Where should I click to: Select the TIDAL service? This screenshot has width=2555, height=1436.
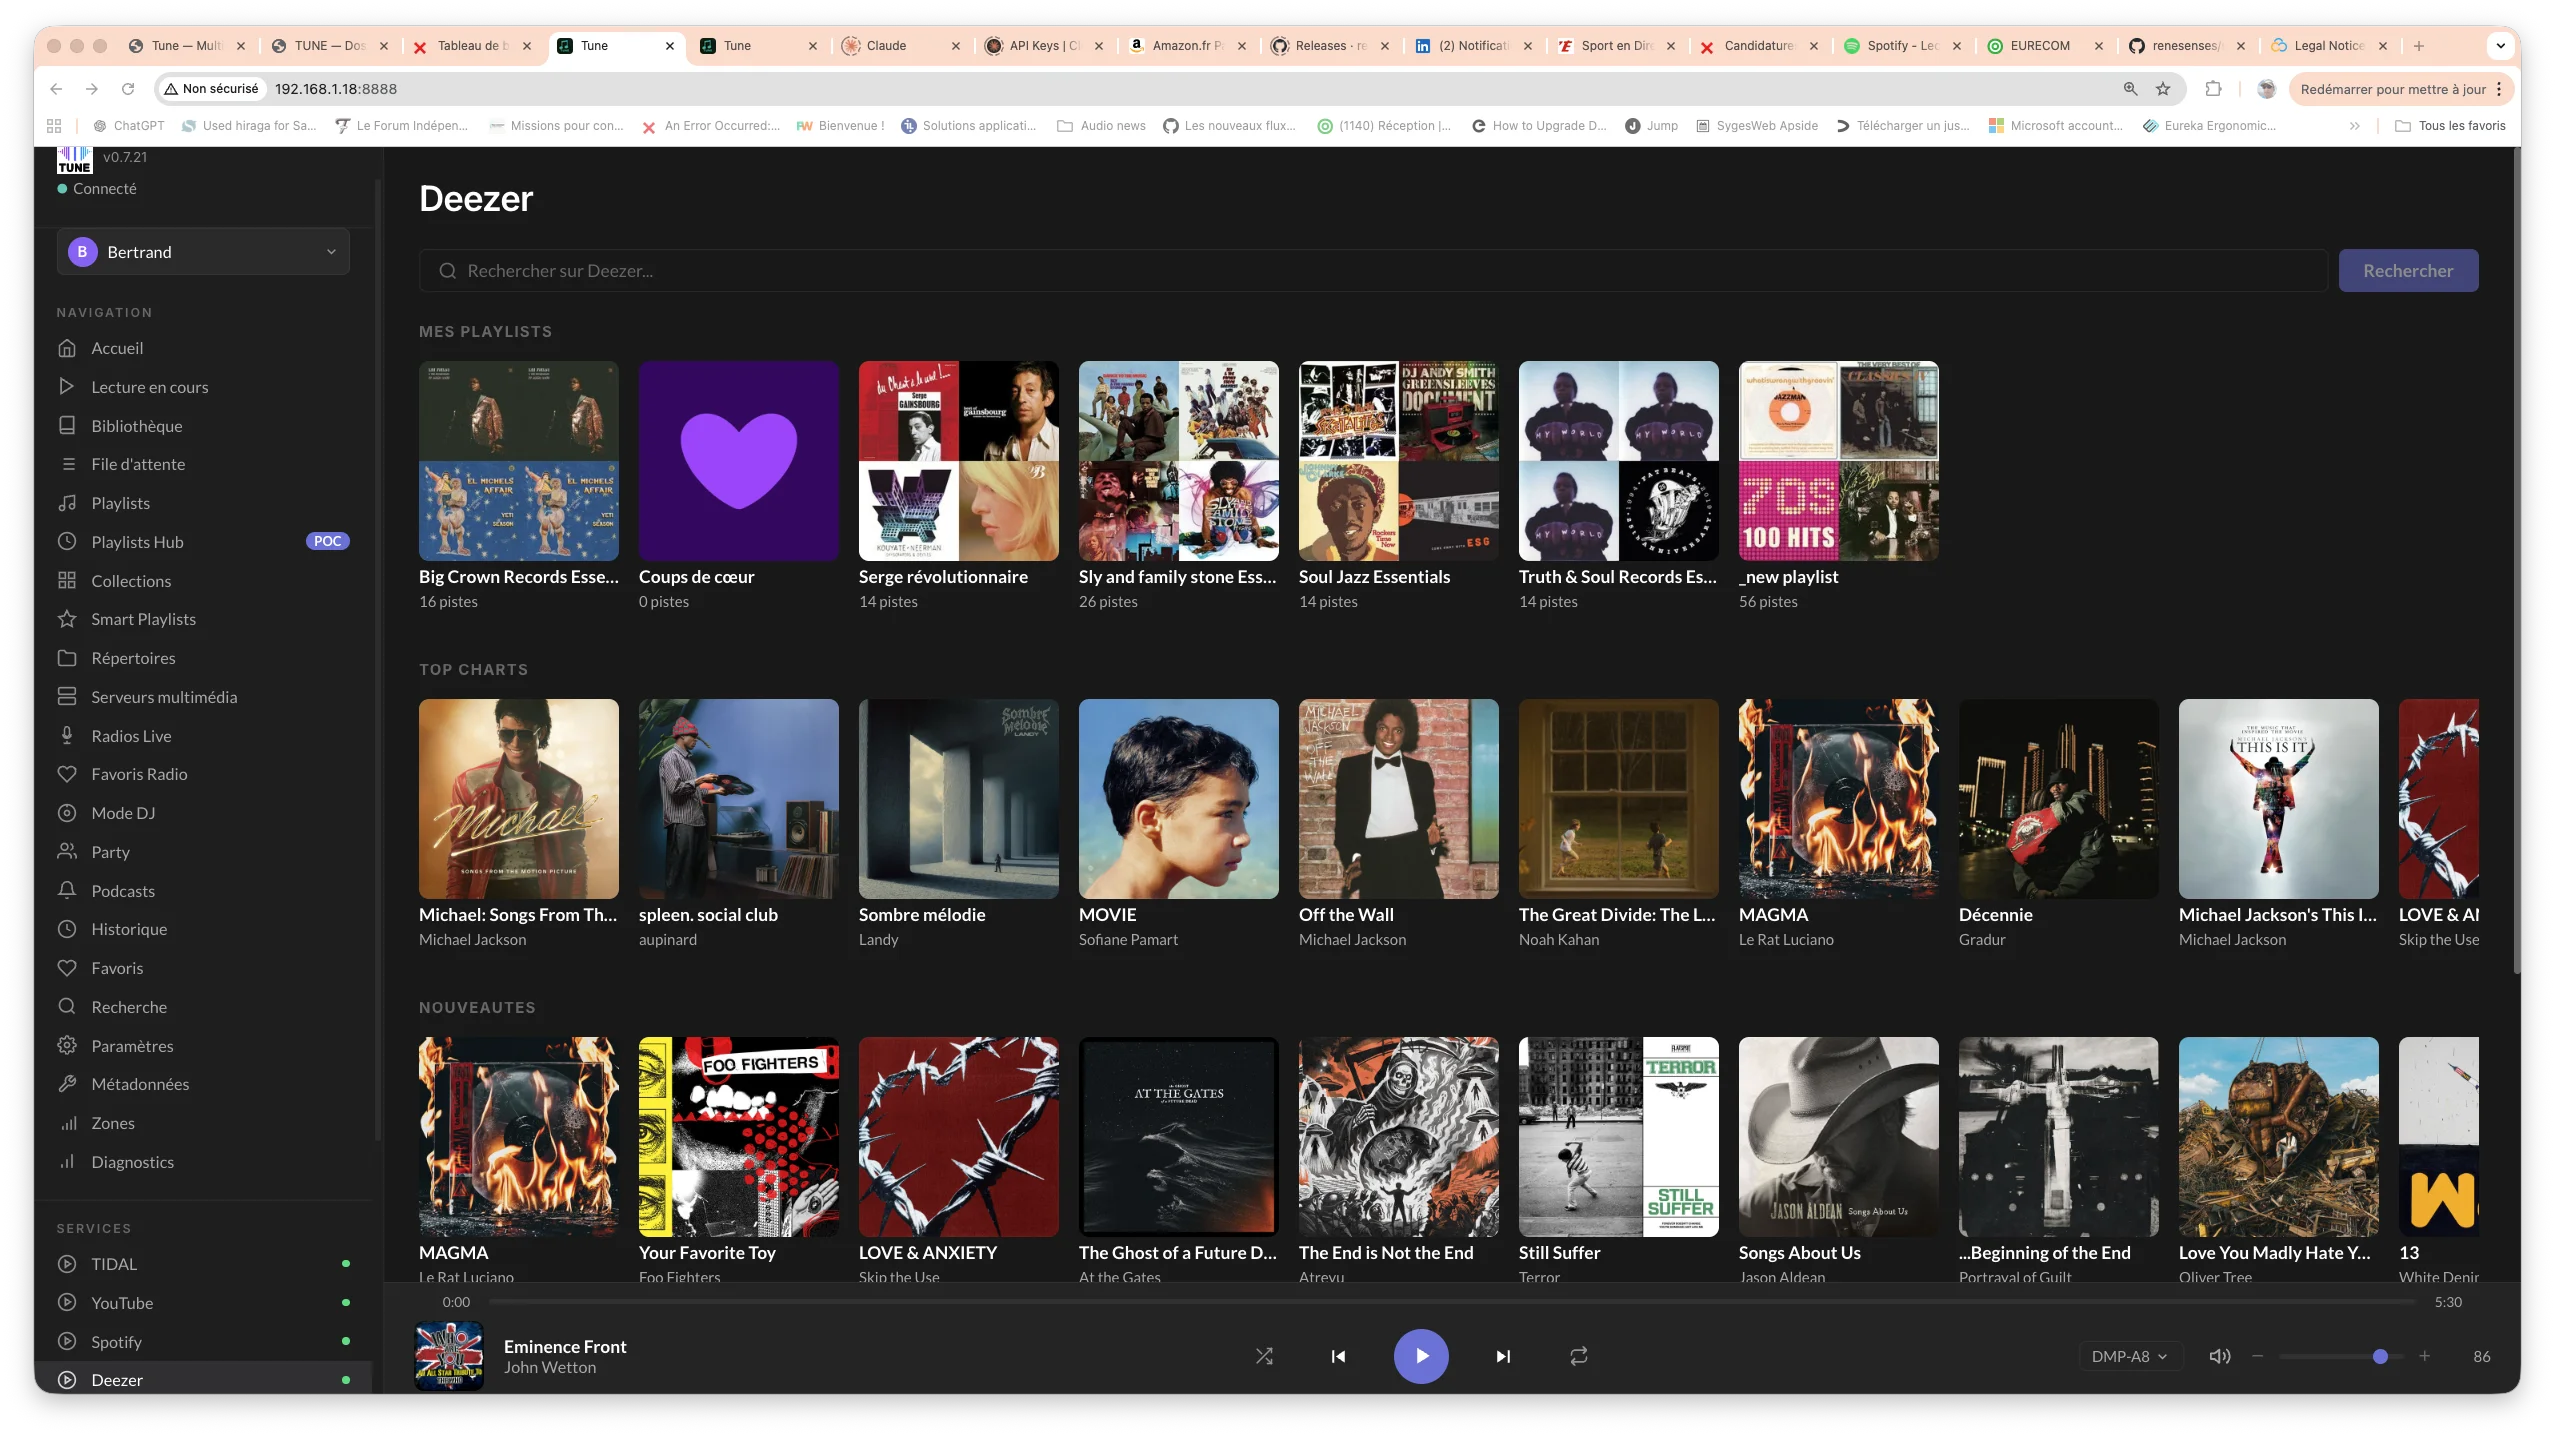tap(203, 1264)
